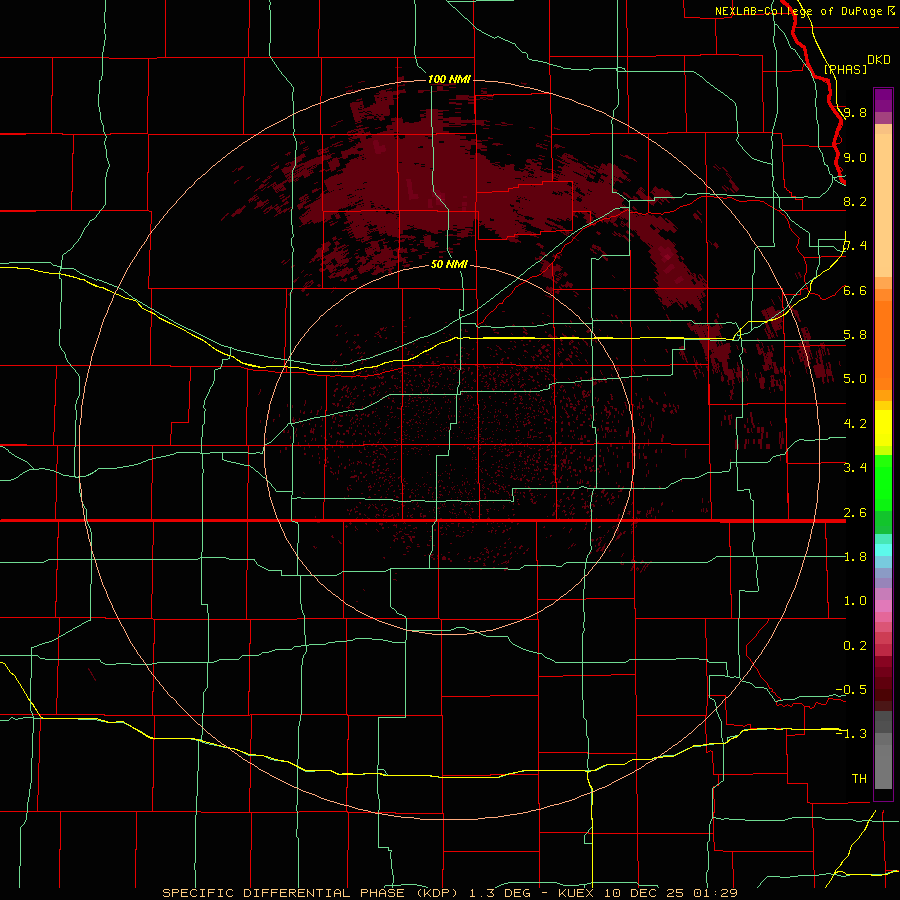Click the 5.0 scale value
Viewport: 900px width, 900px height.
(855, 379)
